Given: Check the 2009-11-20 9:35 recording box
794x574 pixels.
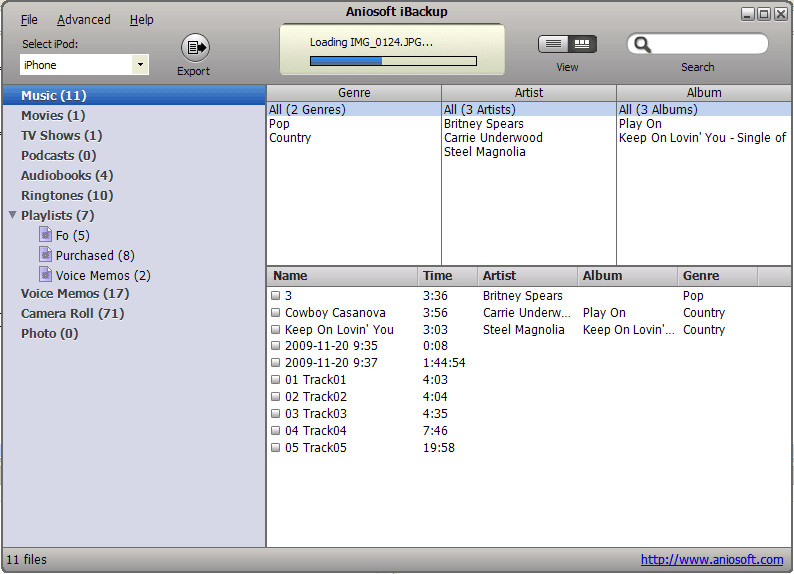Looking at the screenshot, I should pyautogui.click(x=275, y=346).
